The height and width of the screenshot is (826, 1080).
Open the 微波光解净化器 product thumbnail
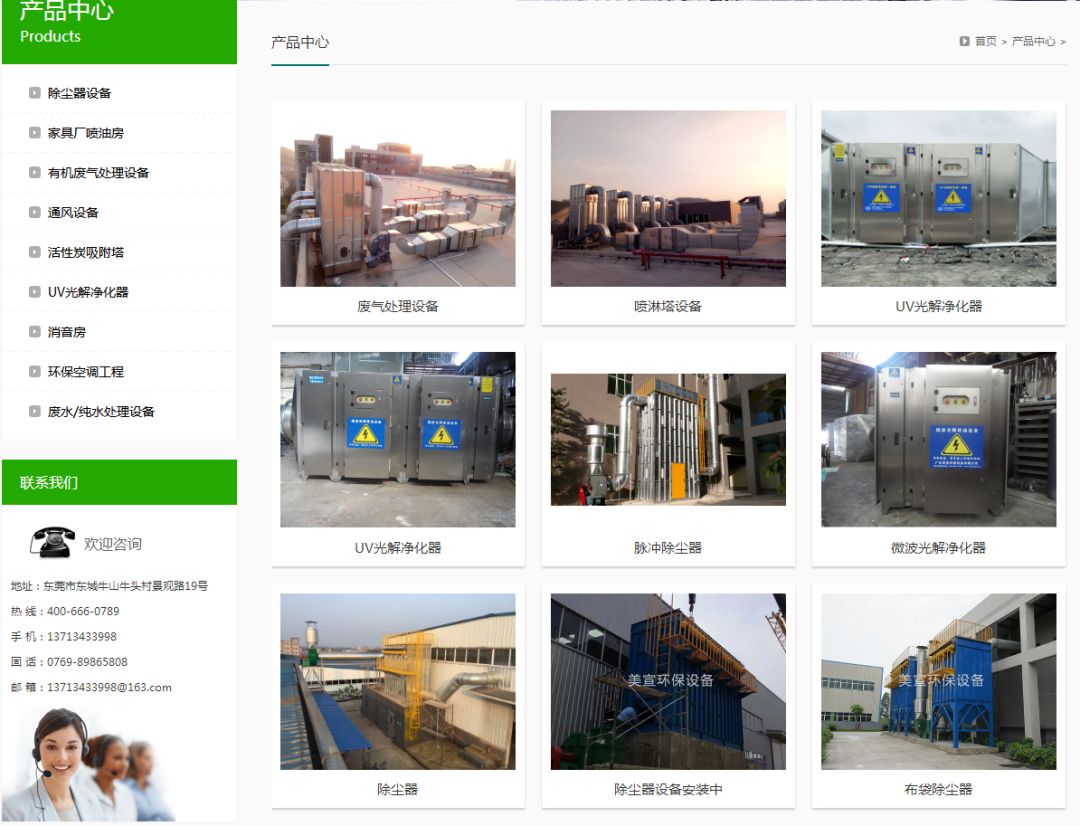938,439
